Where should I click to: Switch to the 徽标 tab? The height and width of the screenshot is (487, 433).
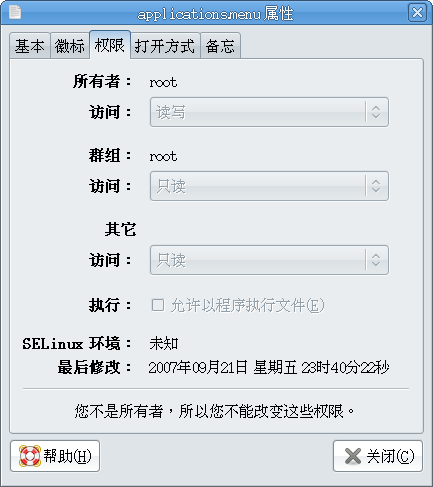tap(70, 46)
